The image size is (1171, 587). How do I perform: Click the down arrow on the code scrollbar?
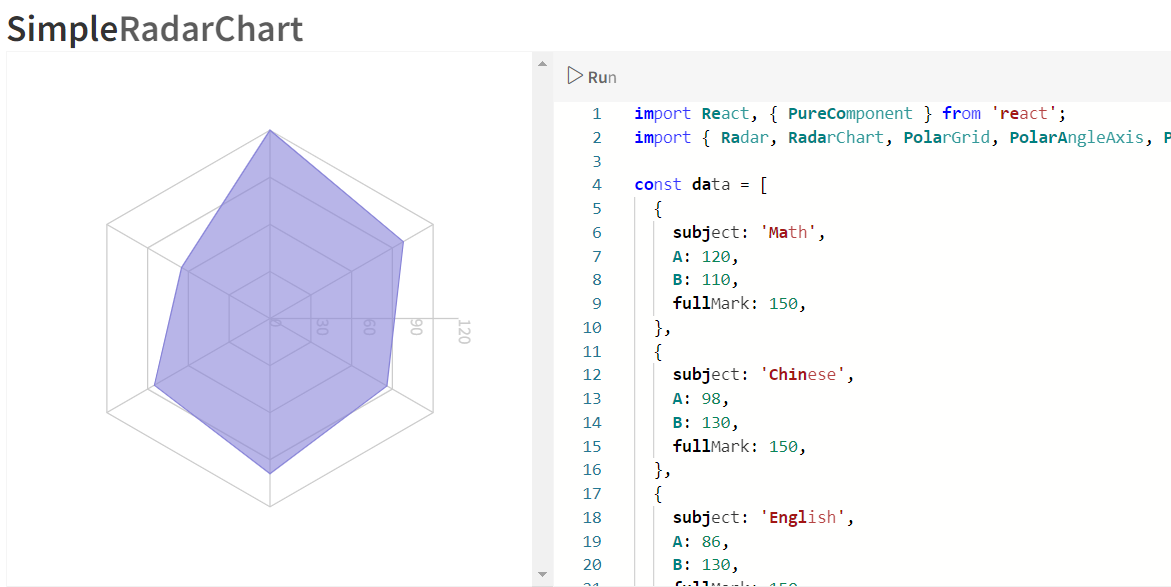[x=542, y=575]
